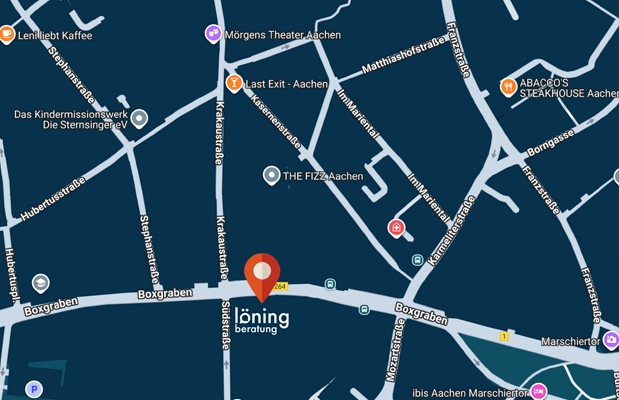
Task: Open Das Kindermissionswerk grey location pin
Action: coord(139,118)
